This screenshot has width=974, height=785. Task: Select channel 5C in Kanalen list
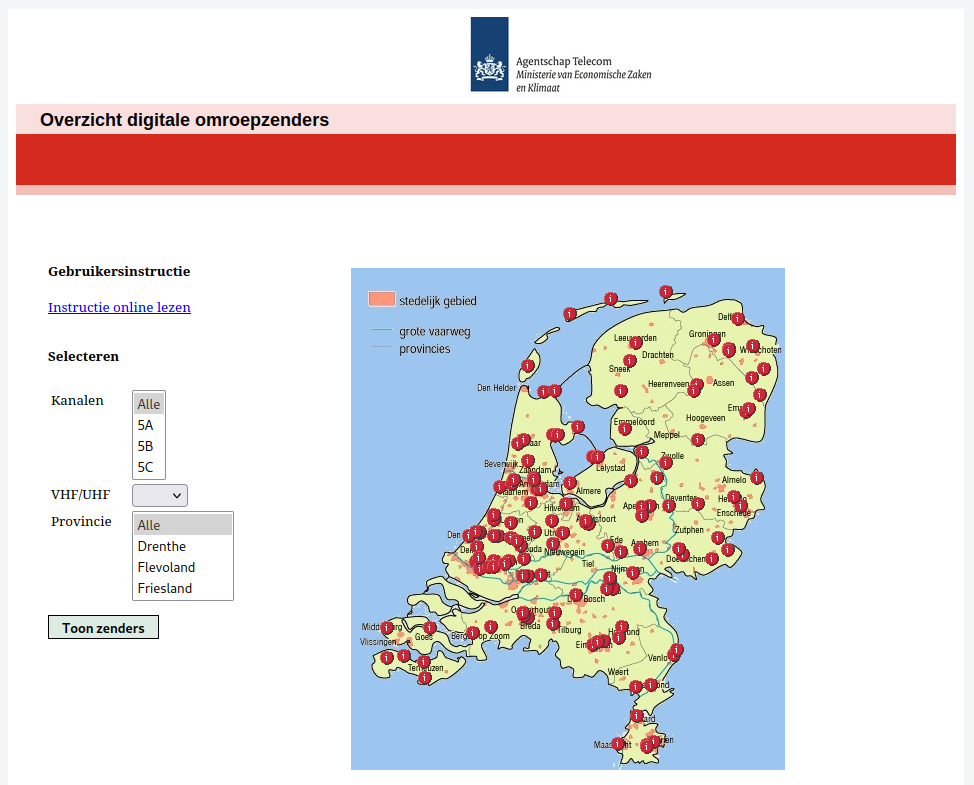click(146, 467)
